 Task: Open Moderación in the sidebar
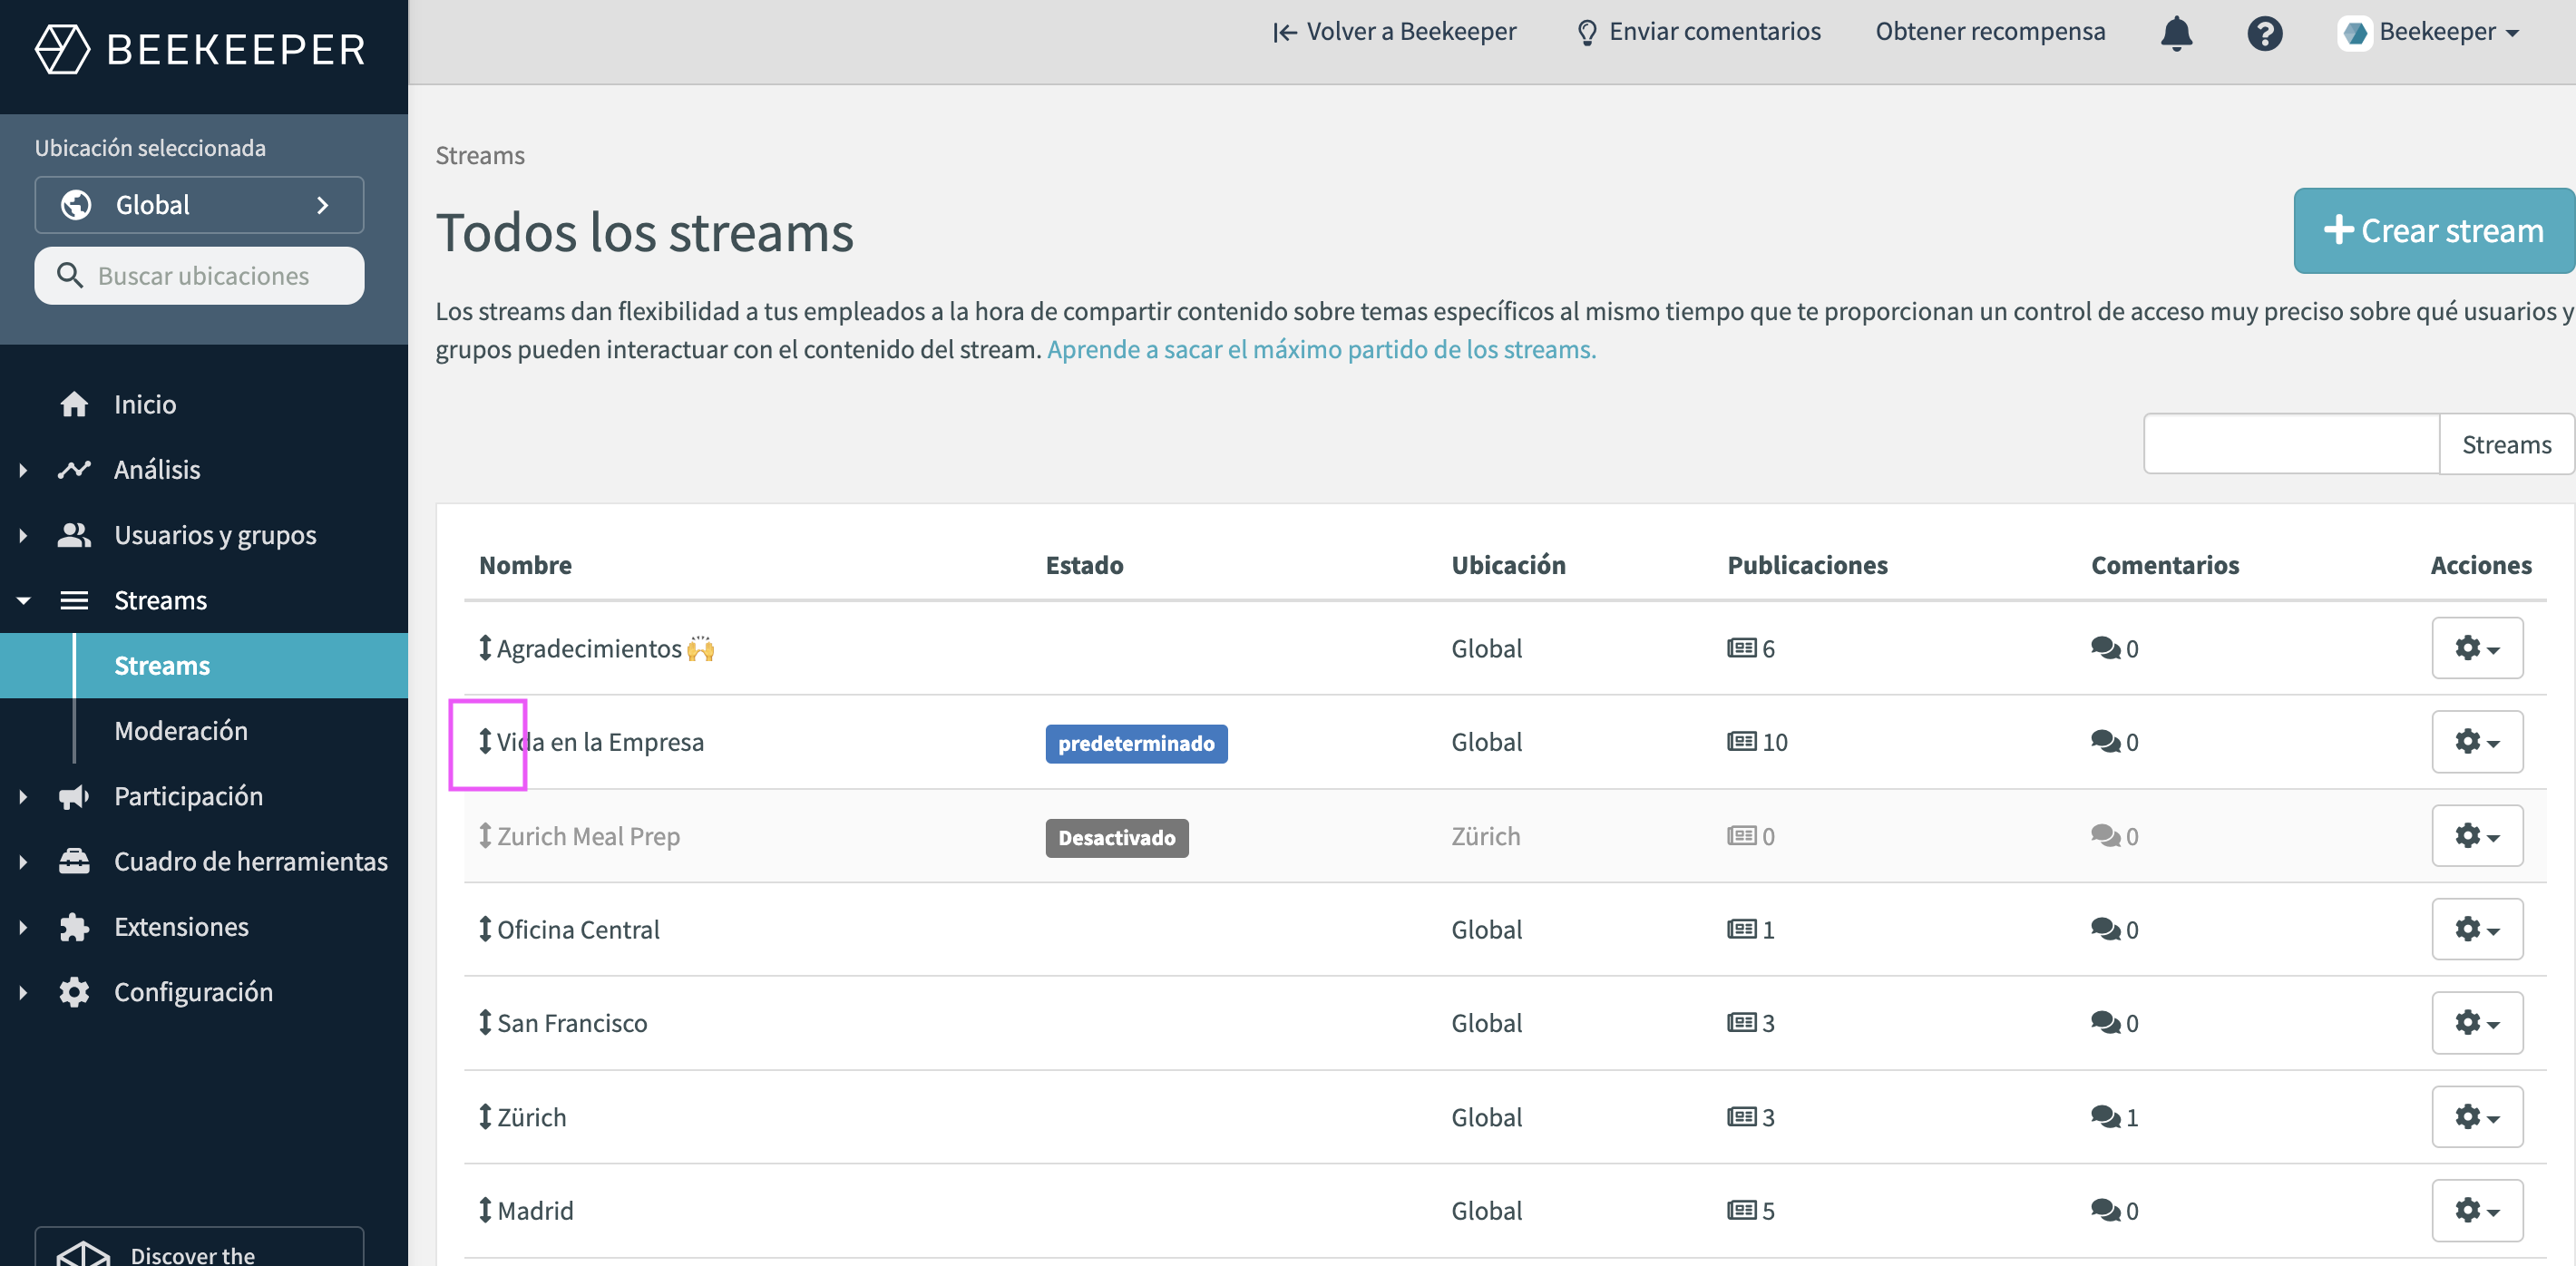point(181,730)
